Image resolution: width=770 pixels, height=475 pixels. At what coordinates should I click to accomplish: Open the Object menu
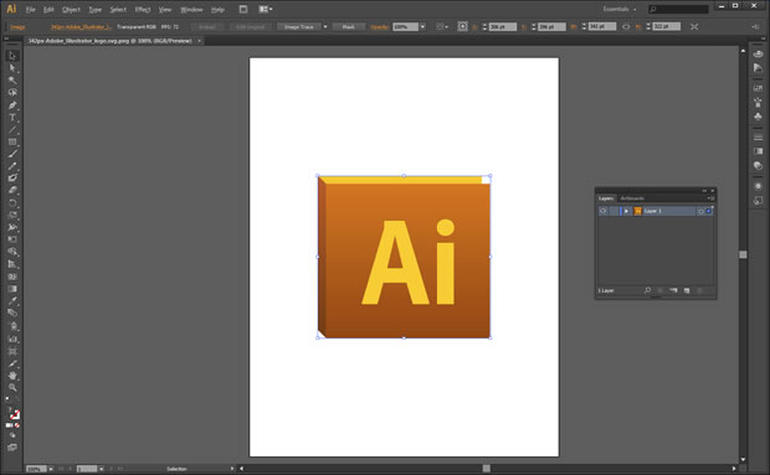[x=70, y=9]
